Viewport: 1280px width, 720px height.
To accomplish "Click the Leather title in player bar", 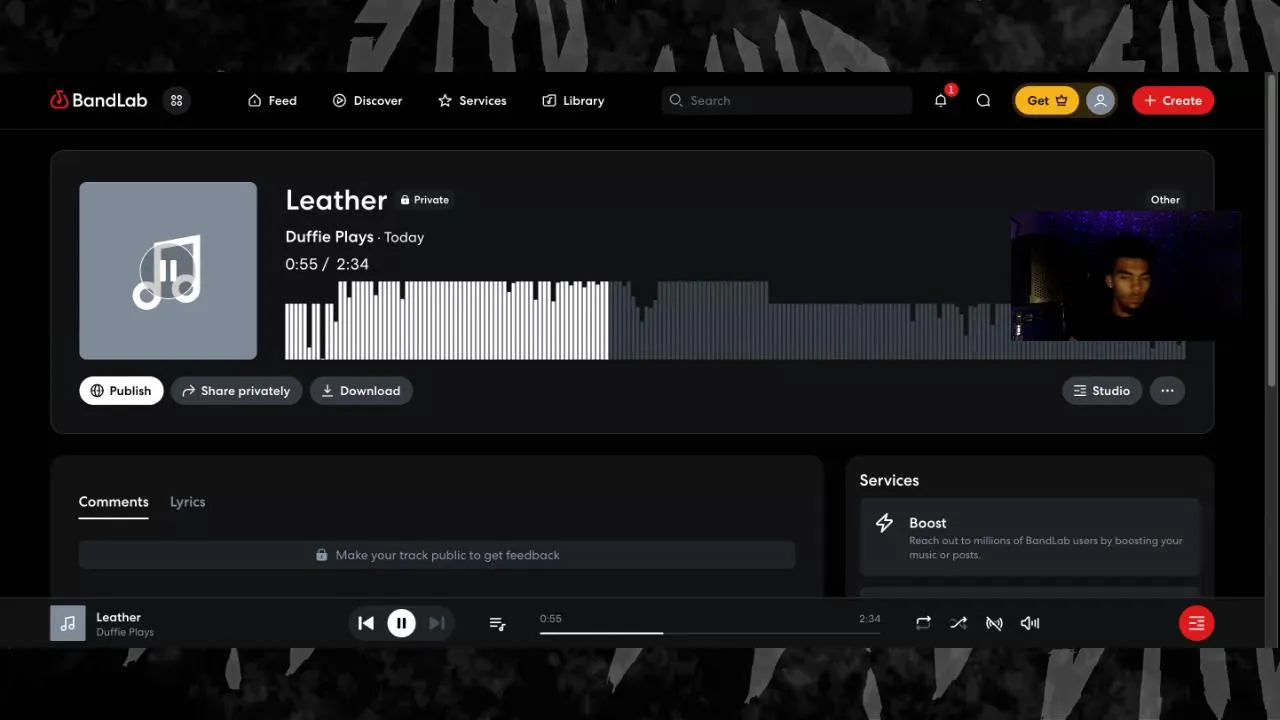I will click(119, 617).
